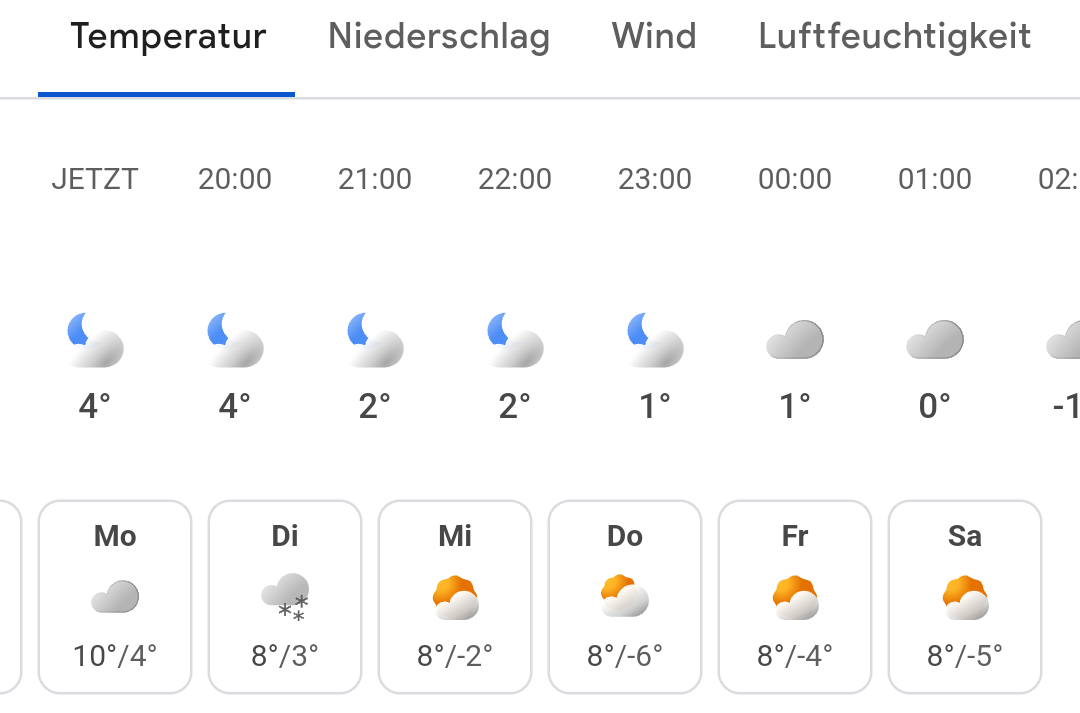Screen dimensions: 1080x713
Task: Click the 21:00 temperature reading 2°
Action: coord(375,406)
